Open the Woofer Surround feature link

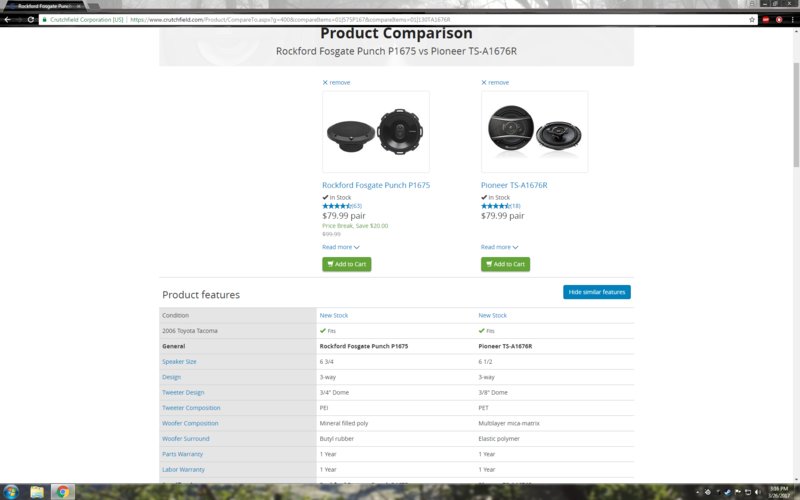coord(186,438)
